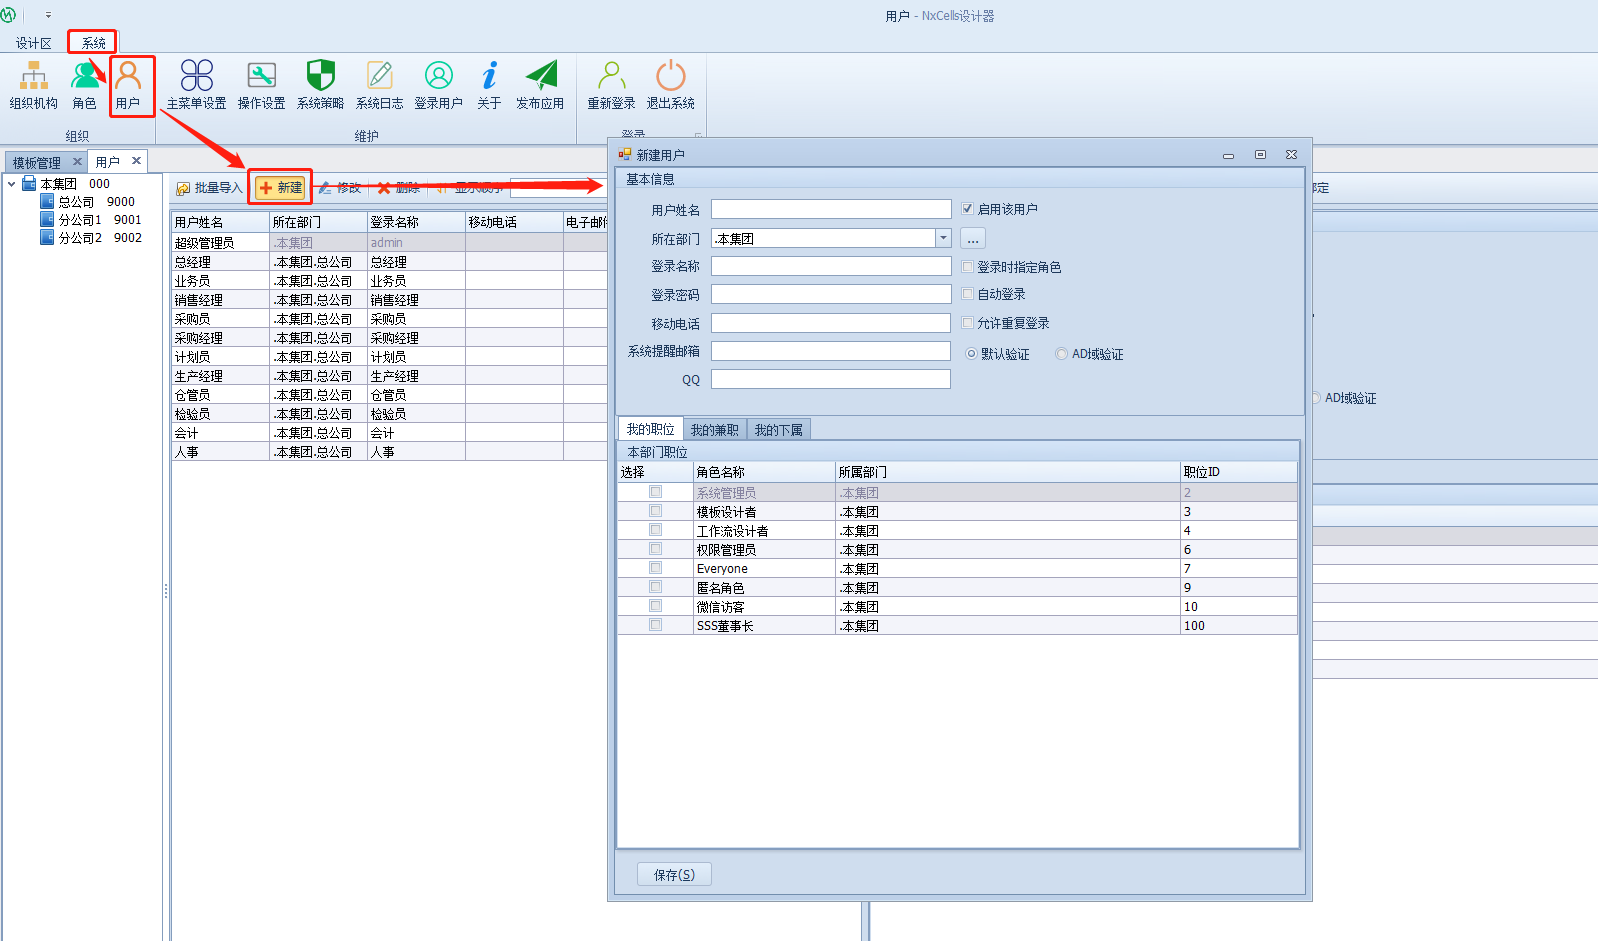Image resolution: width=1598 pixels, height=941 pixels.
Task: Click the 重新登录 re-login icon
Action: click(x=611, y=84)
